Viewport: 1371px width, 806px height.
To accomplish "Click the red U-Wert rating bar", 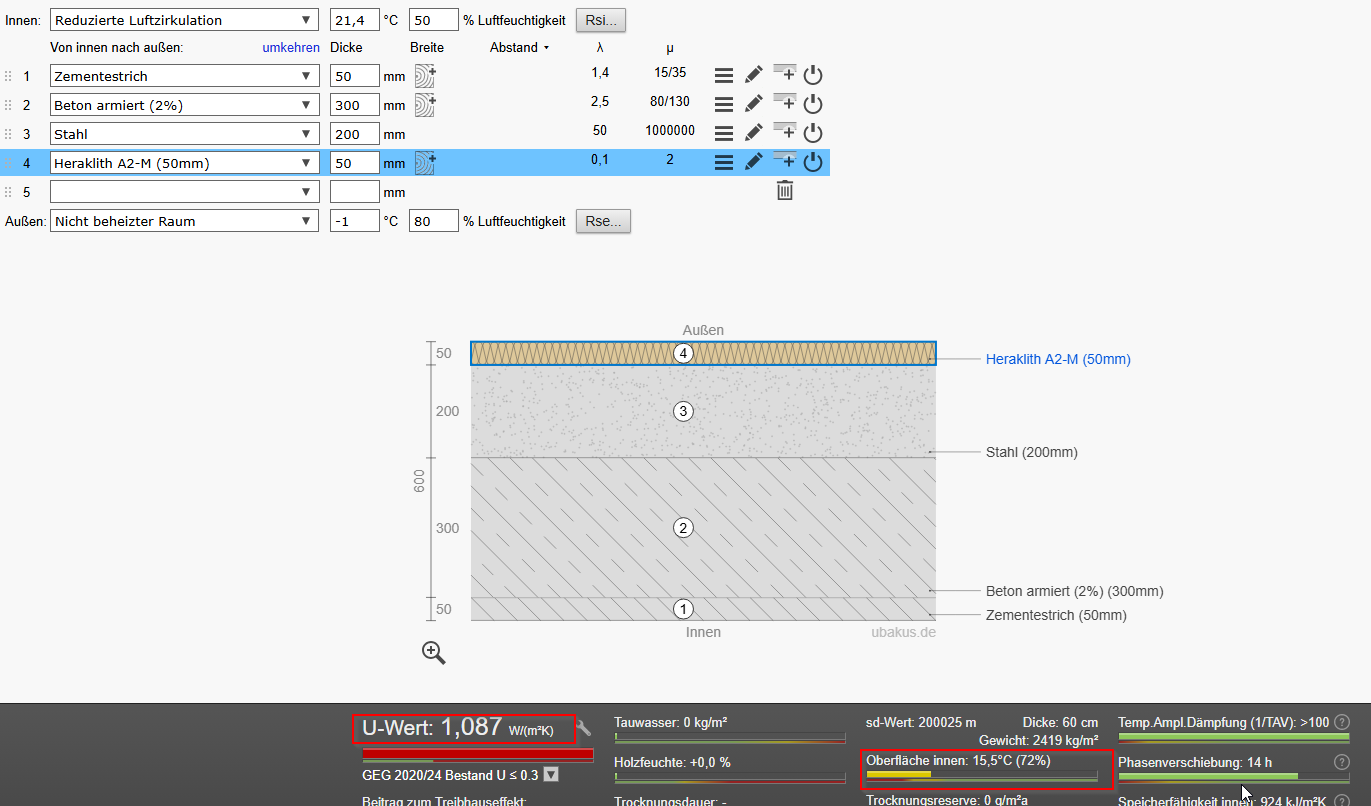I will (477, 754).
